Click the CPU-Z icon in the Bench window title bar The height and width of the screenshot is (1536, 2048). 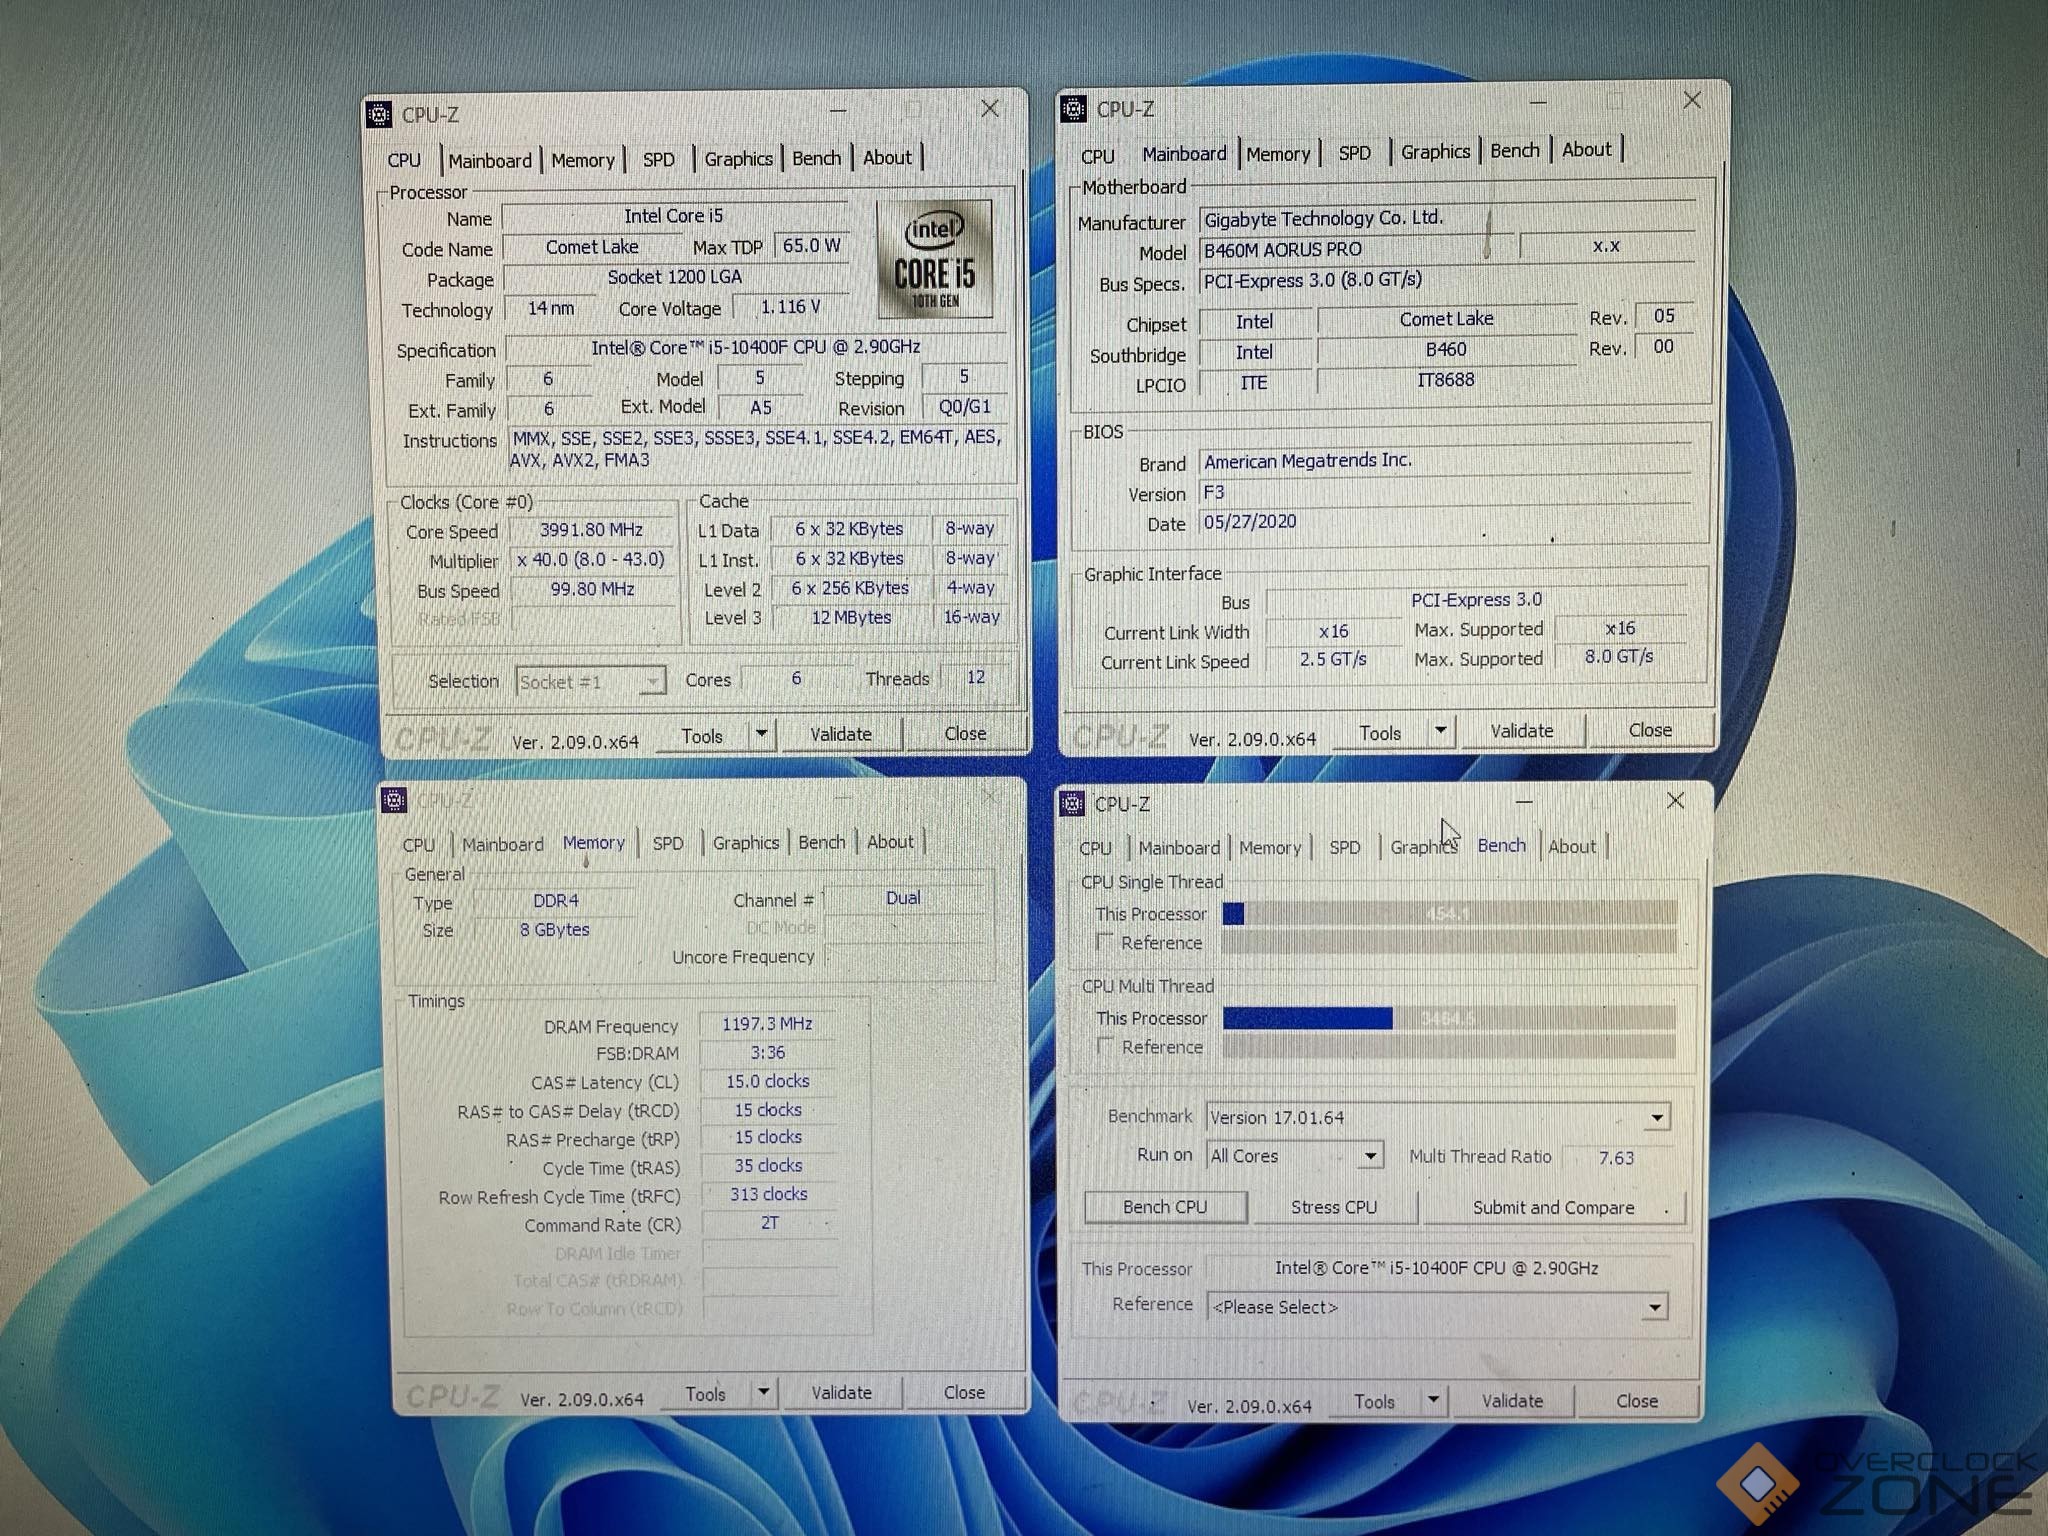1072,803
